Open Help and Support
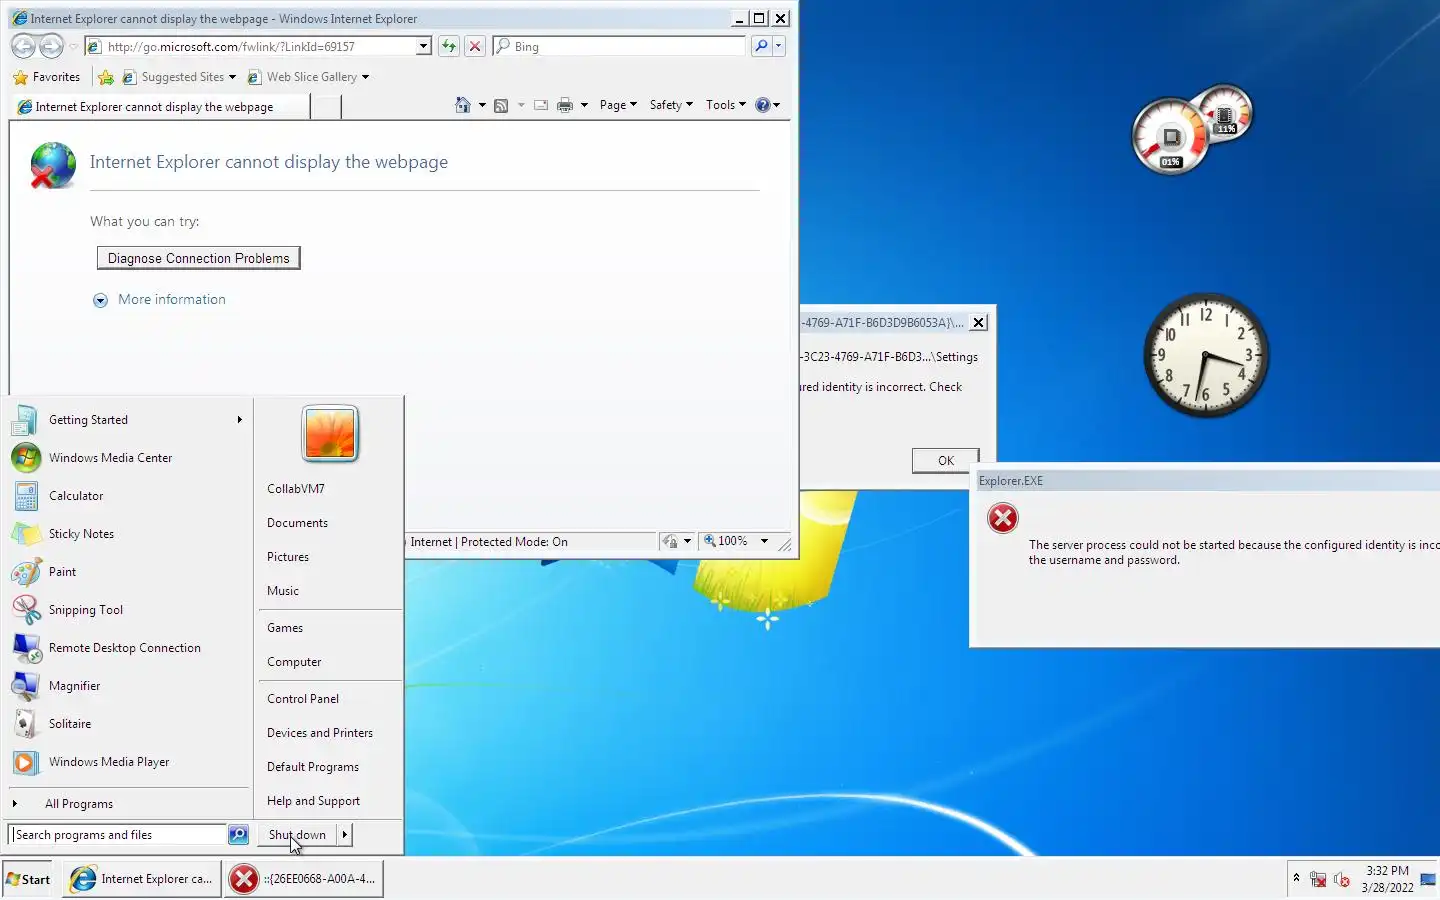Viewport: 1440px width, 900px height. coord(313,801)
